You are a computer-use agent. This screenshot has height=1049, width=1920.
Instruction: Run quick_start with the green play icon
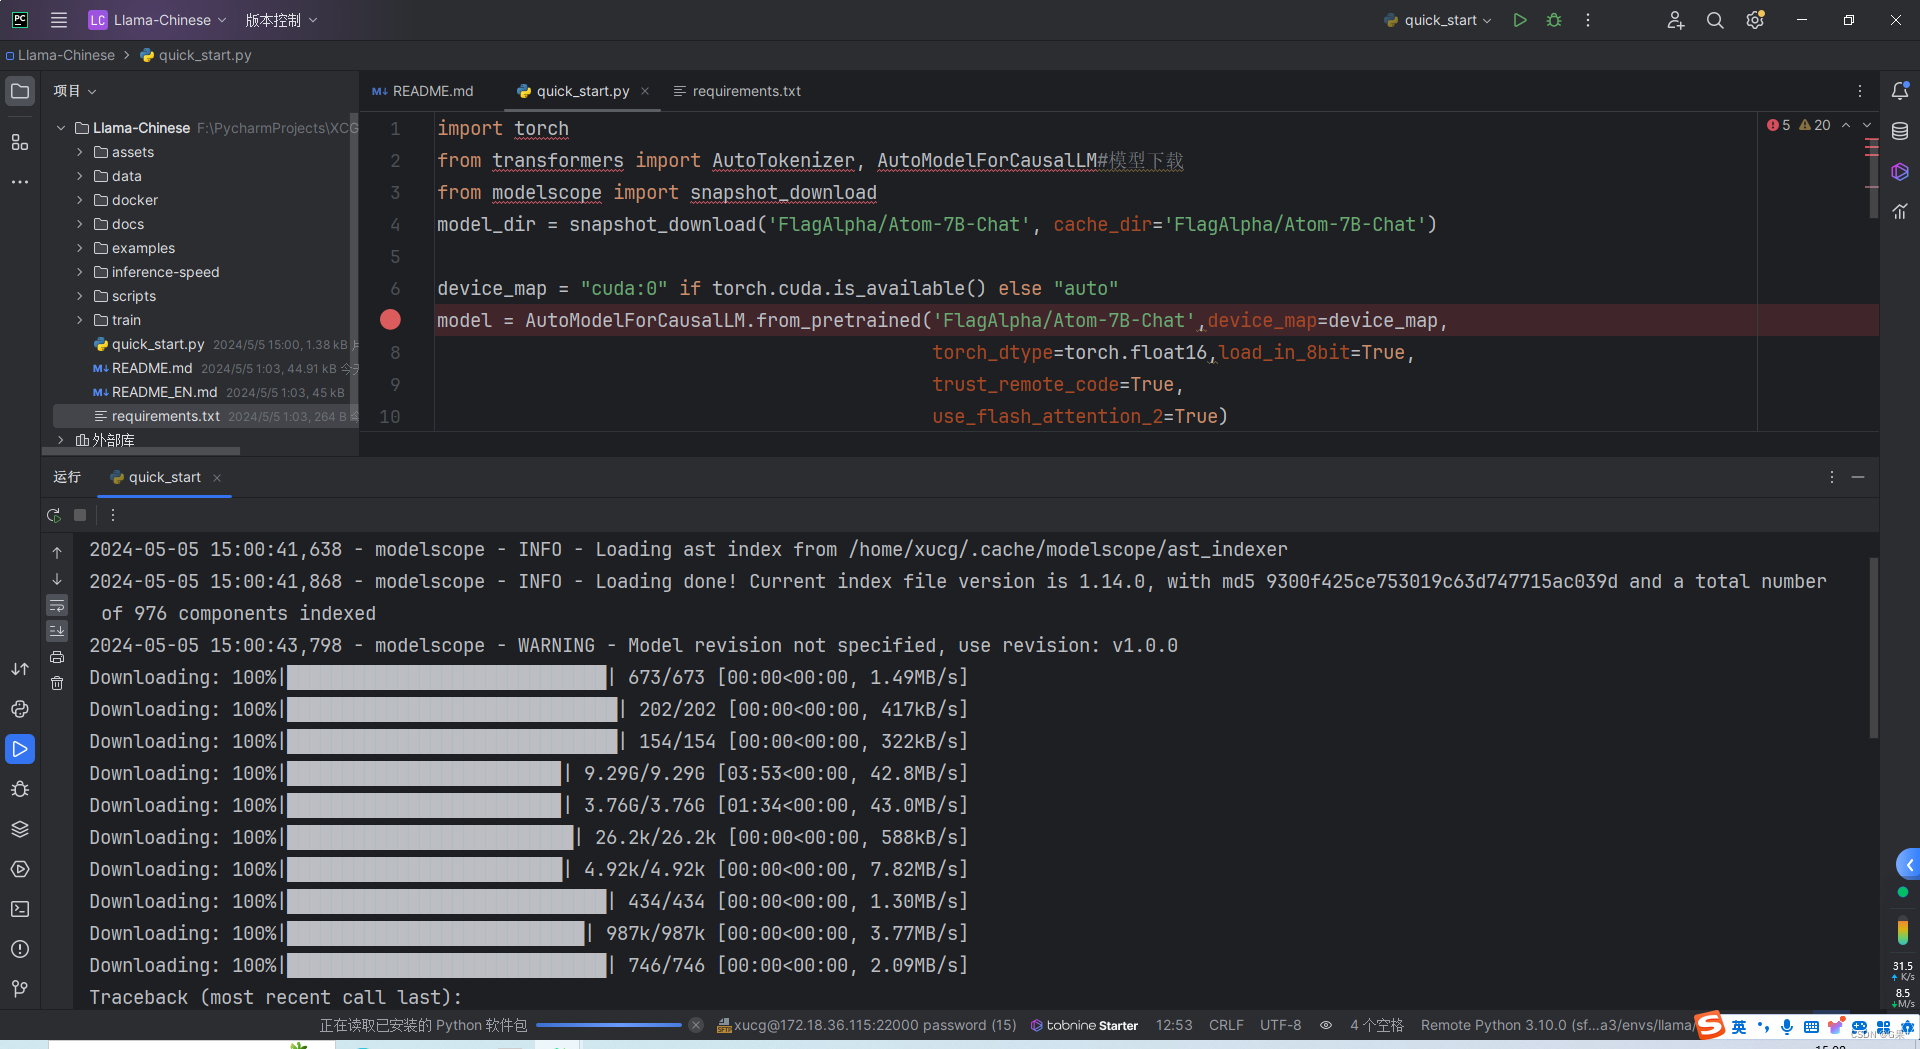tap(1520, 20)
